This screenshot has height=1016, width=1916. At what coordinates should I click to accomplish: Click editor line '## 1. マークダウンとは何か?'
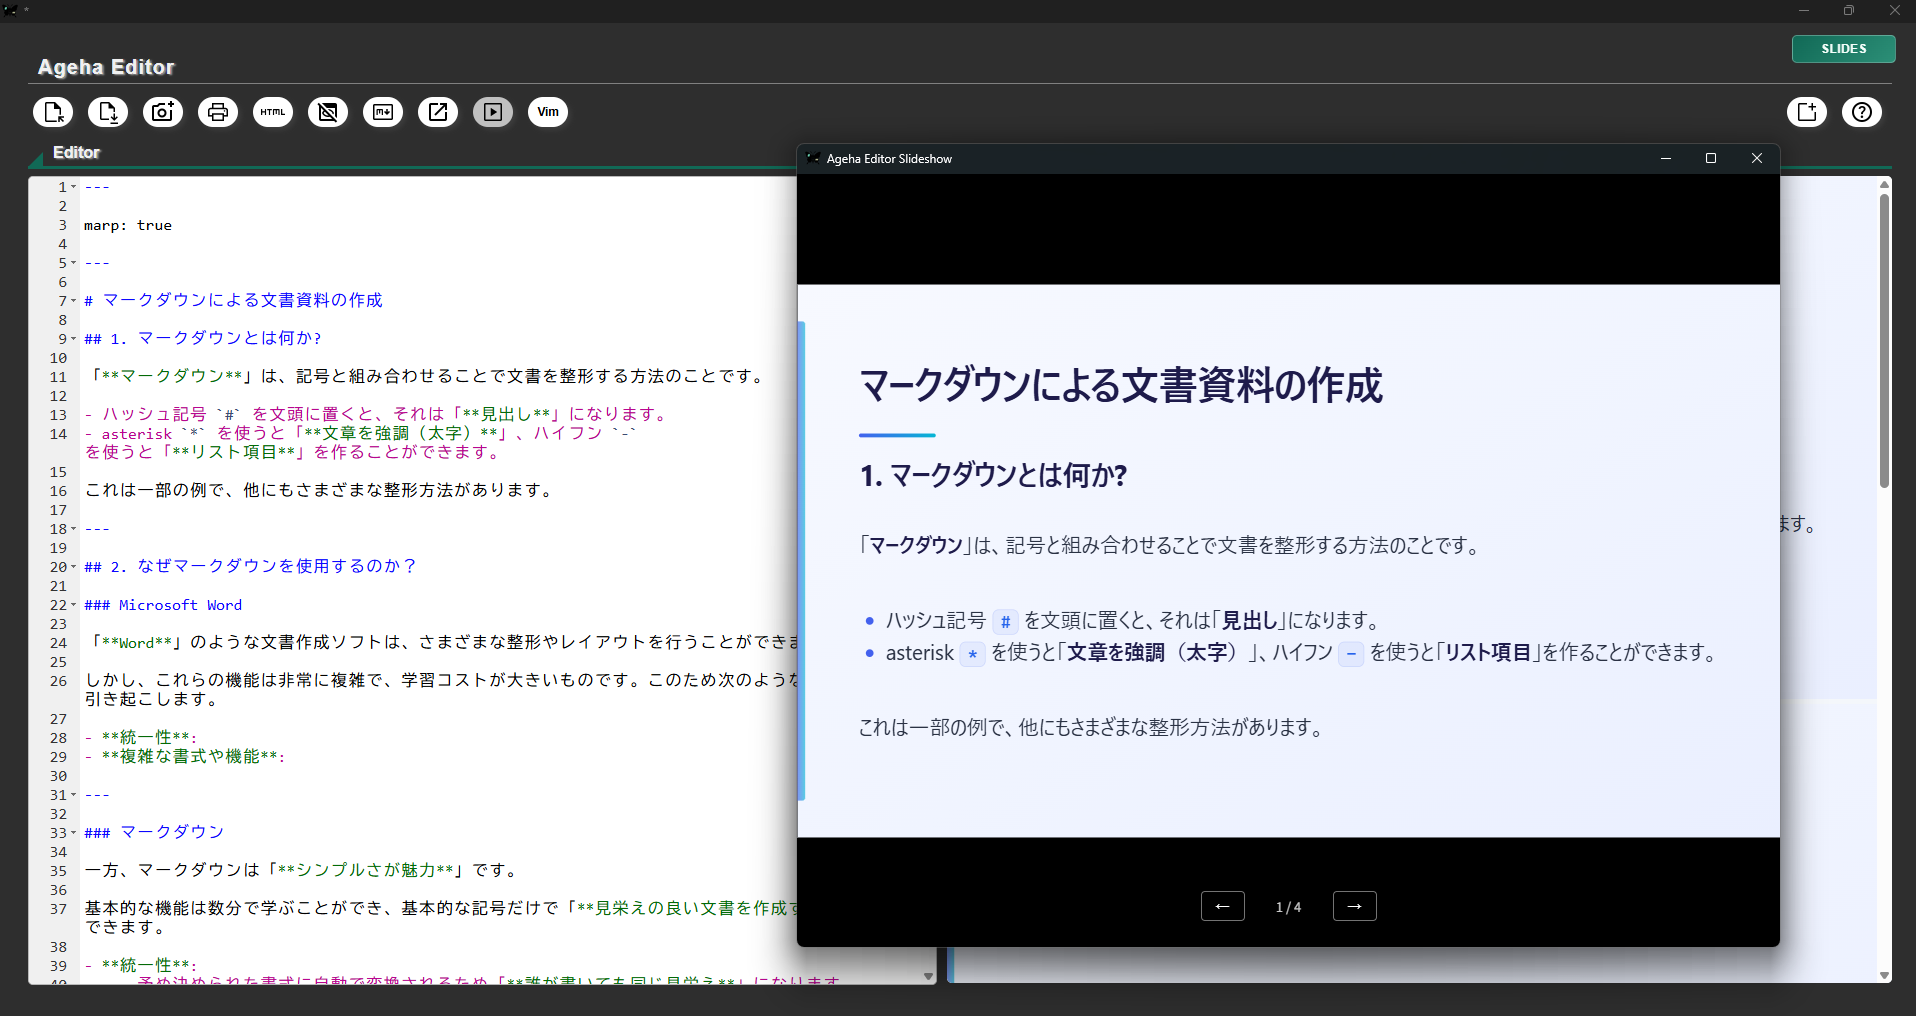[203, 339]
